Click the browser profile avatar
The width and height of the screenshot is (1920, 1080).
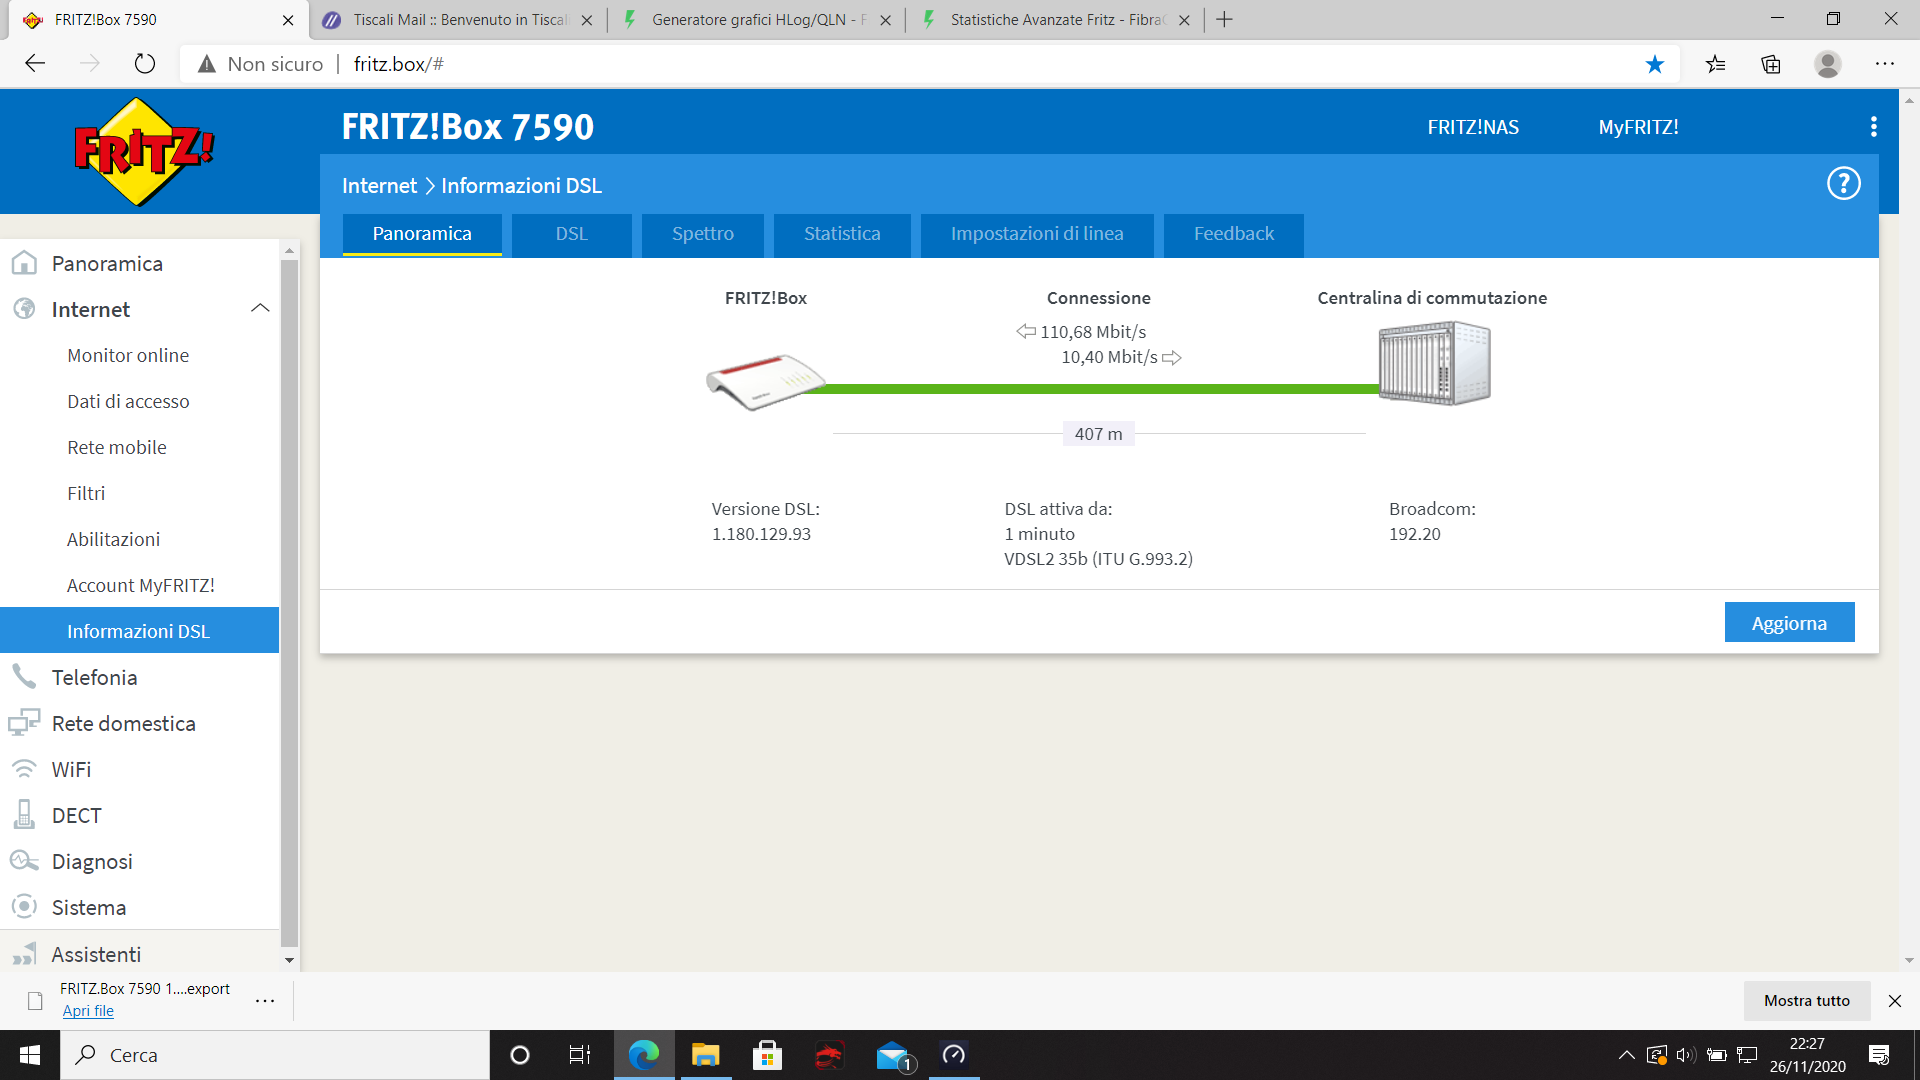1828,64
